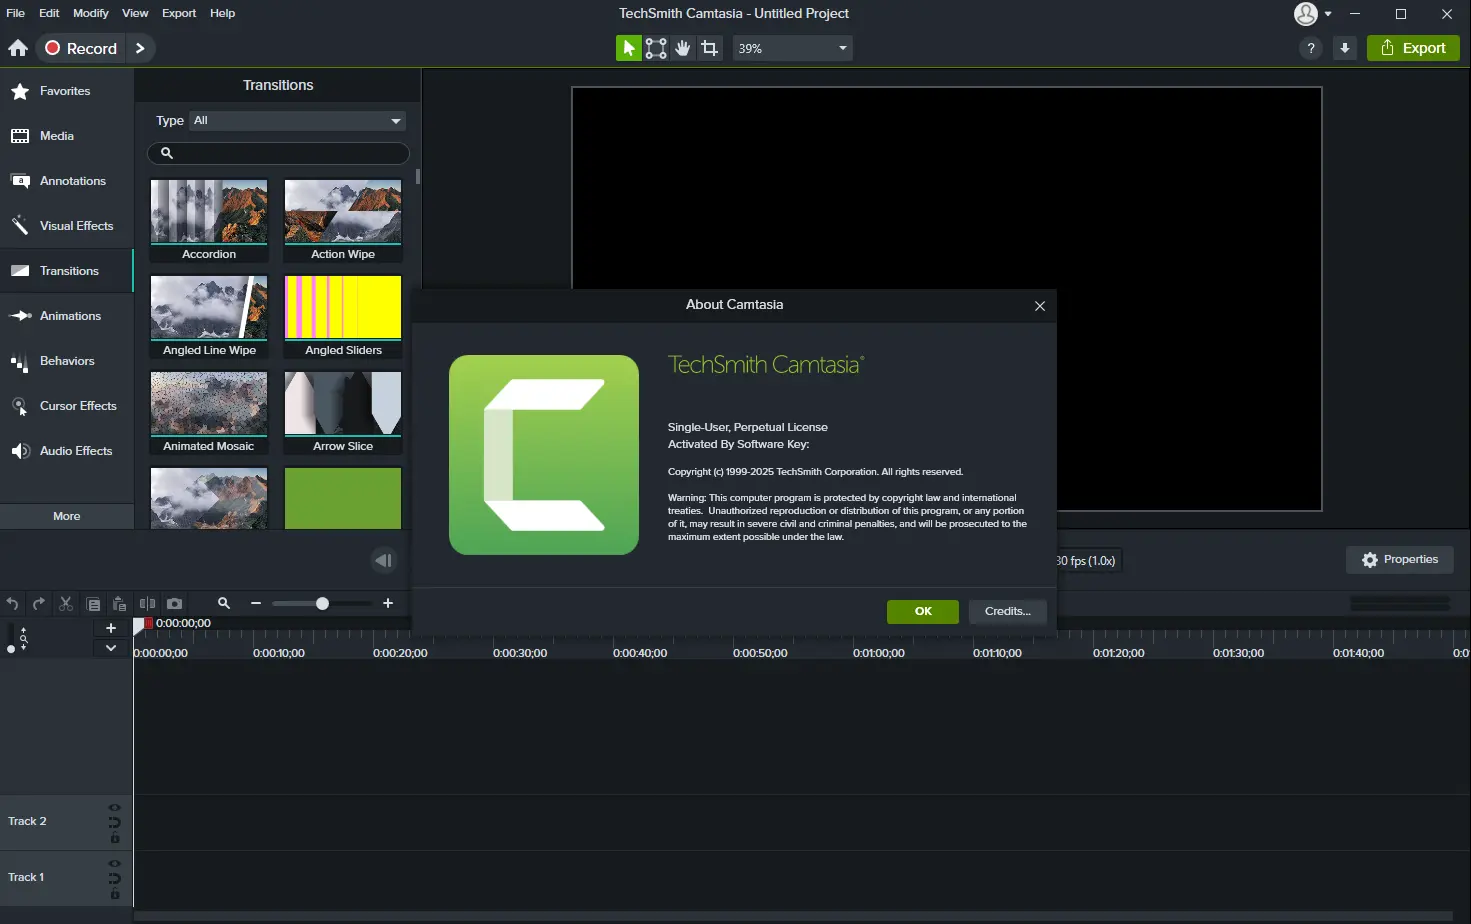This screenshot has height=924, width=1471.
Task: Expand the Record options arrow
Action: tap(140, 48)
